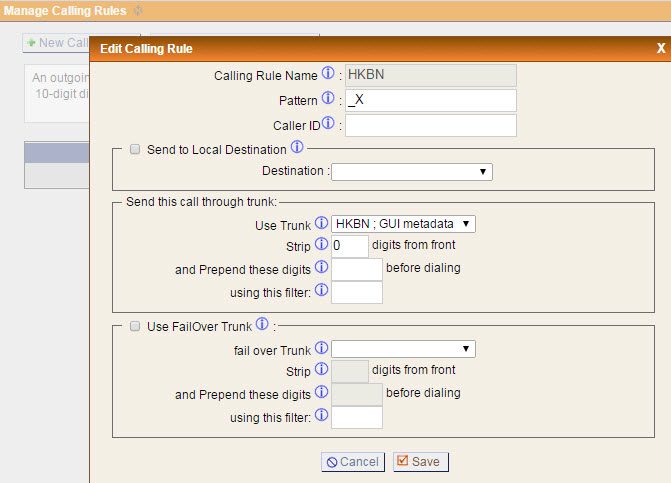This screenshot has width=671, height=483.
Task: Click info icon for failover Prepend digits
Action: pos(321,392)
